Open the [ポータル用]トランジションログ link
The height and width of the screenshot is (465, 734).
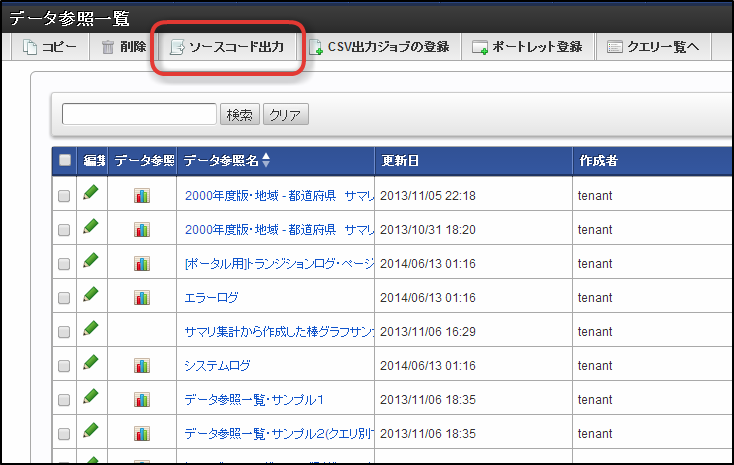279,264
